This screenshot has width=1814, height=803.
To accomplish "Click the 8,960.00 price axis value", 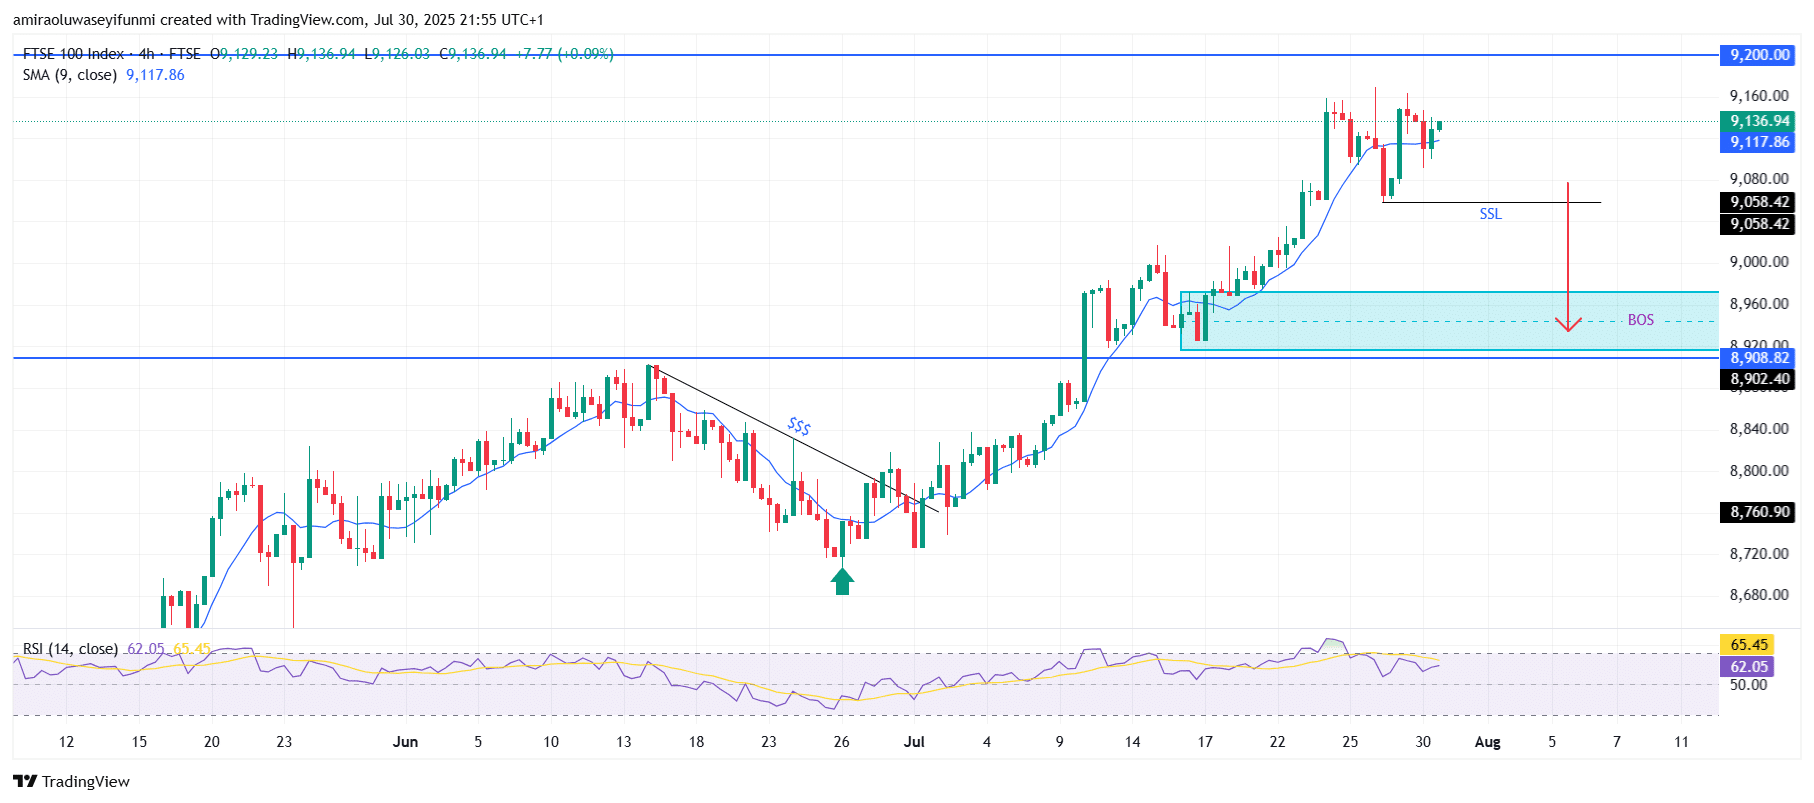I will click(x=1759, y=304).
